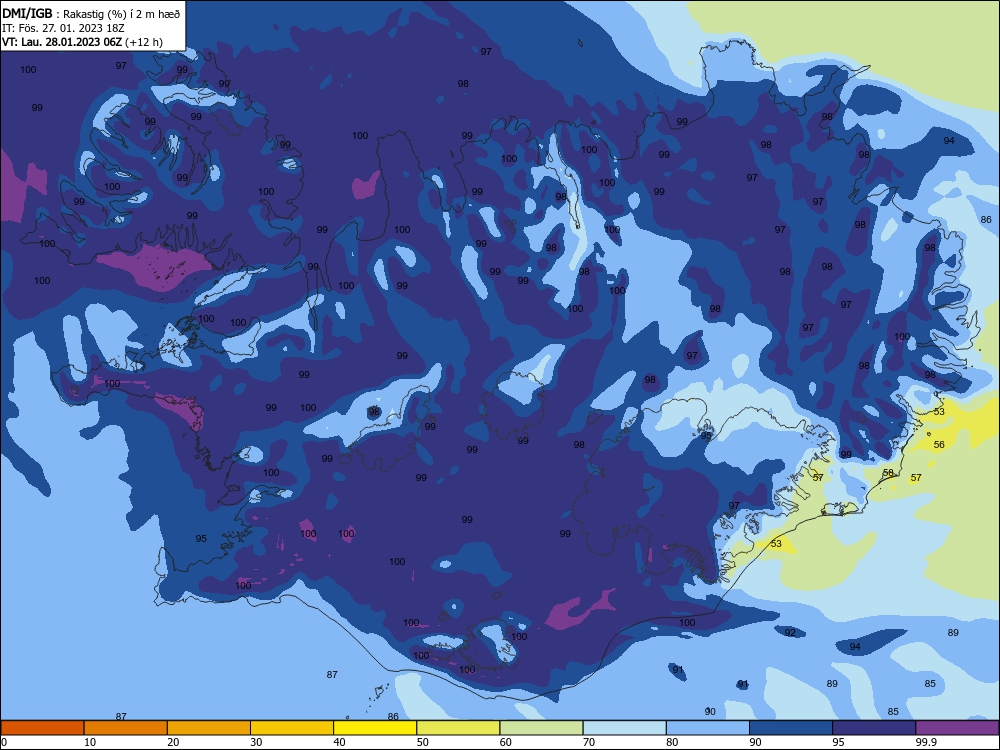Image resolution: width=1000 pixels, height=750 pixels.
Task: Click the '30' legend tick label
Action: (256, 742)
